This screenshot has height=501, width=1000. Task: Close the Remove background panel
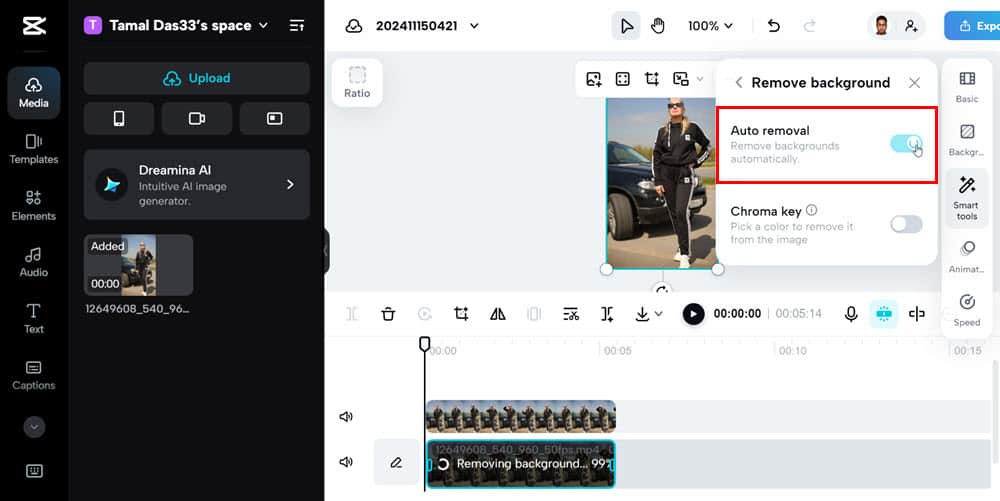point(915,83)
